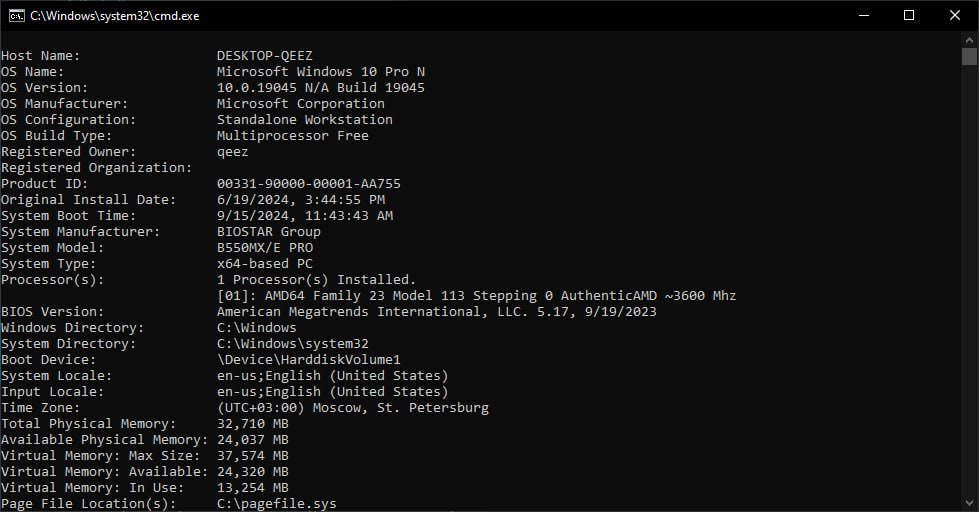Click the System Model value B550MX/E PRO
979x512 pixels.
[265, 247]
